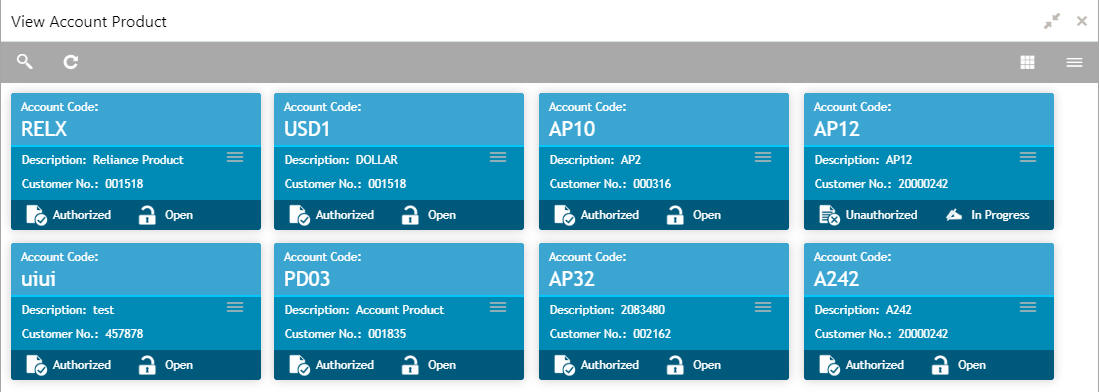Collapse the View Account Product window
The height and width of the screenshot is (392, 1099).
click(x=1051, y=21)
